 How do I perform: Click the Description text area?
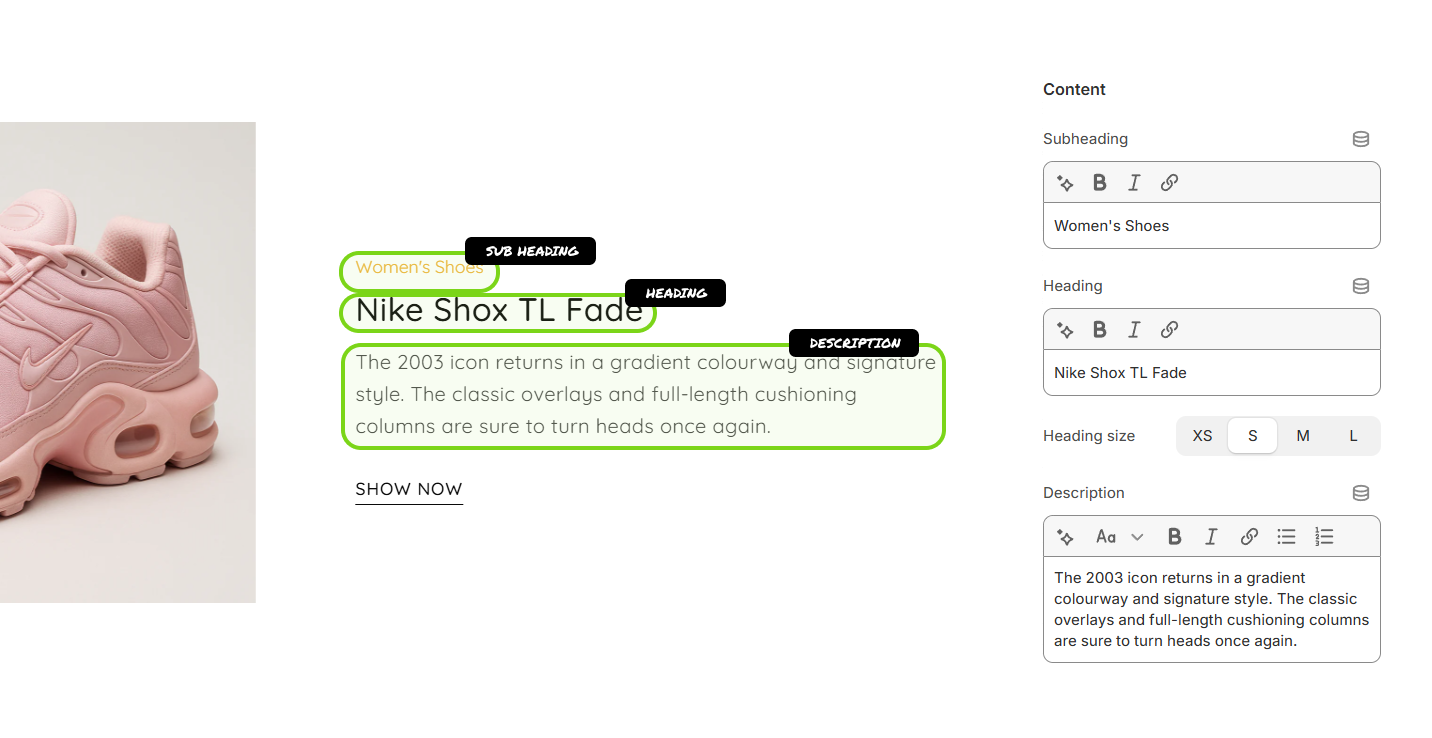1211,609
